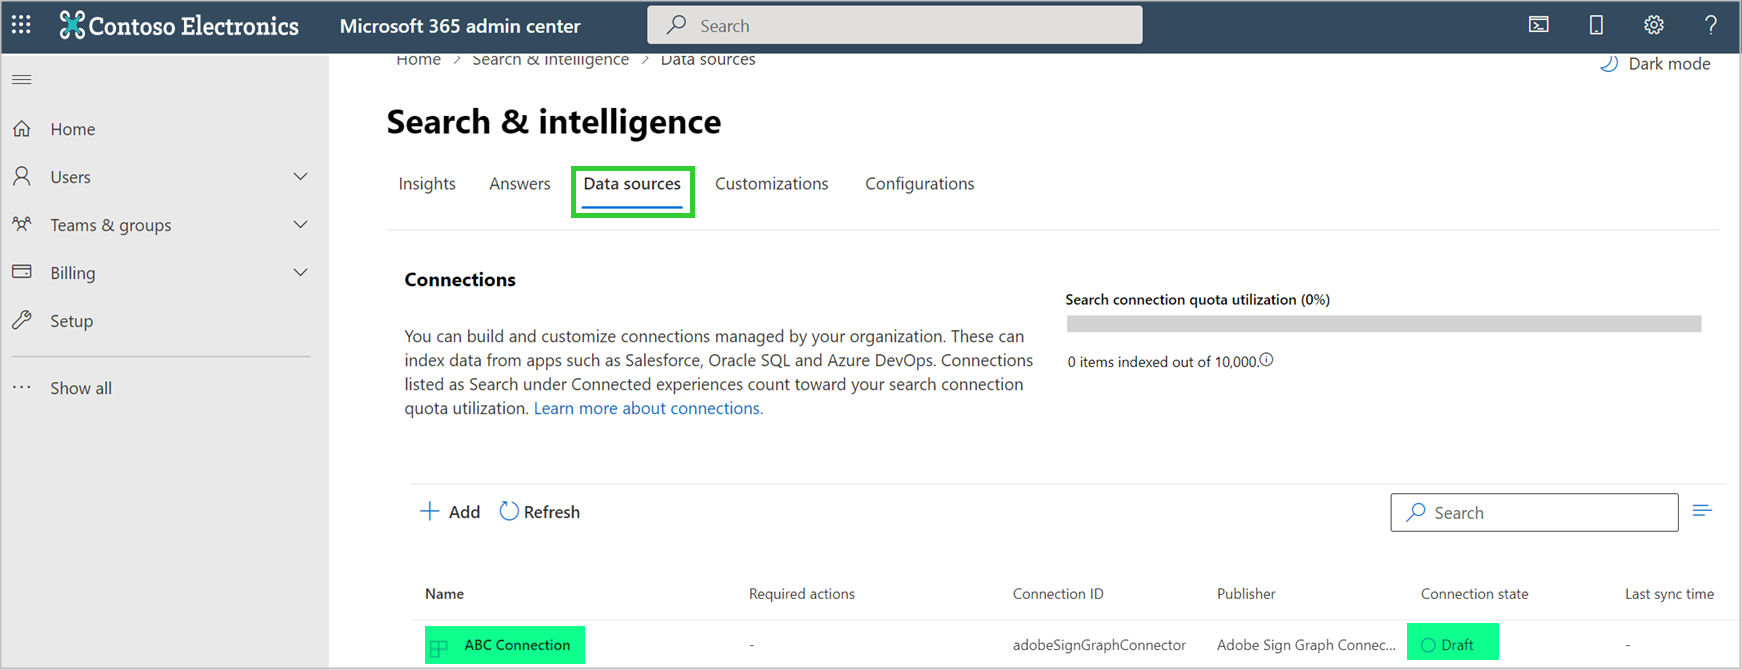Expand the Teams & groups chevron
The image size is (1742, 670).
pos(300,224)
